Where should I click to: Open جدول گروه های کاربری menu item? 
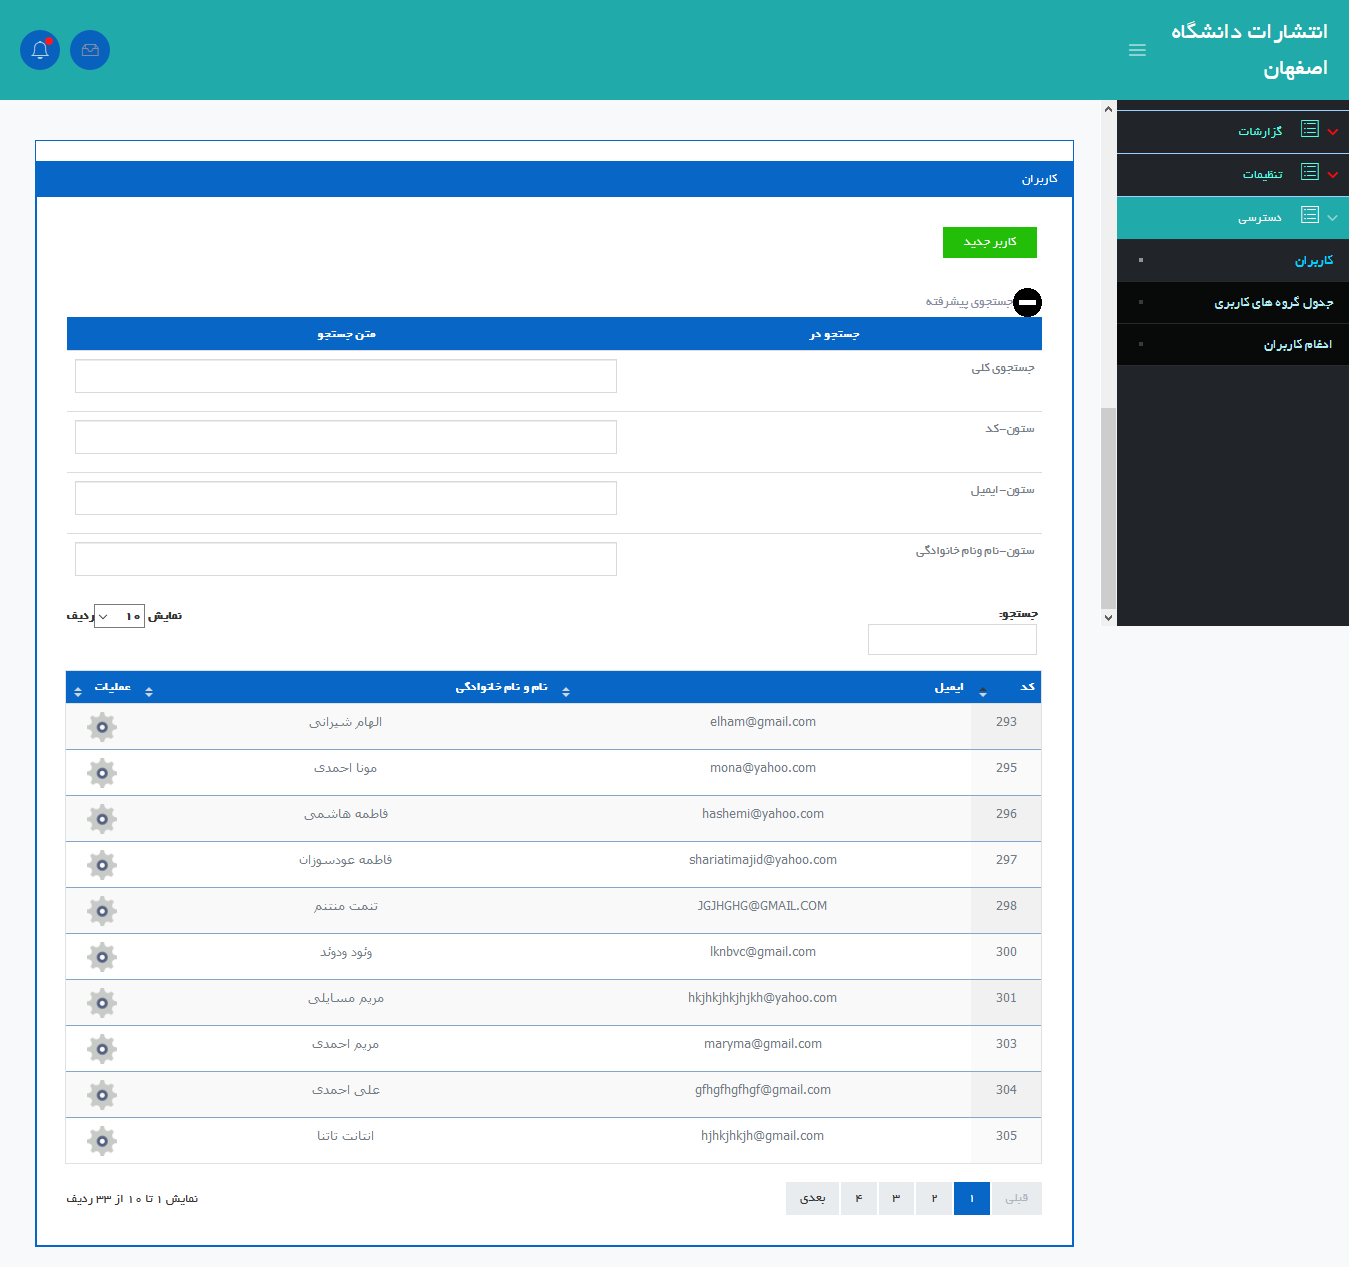coord(1273,303)
